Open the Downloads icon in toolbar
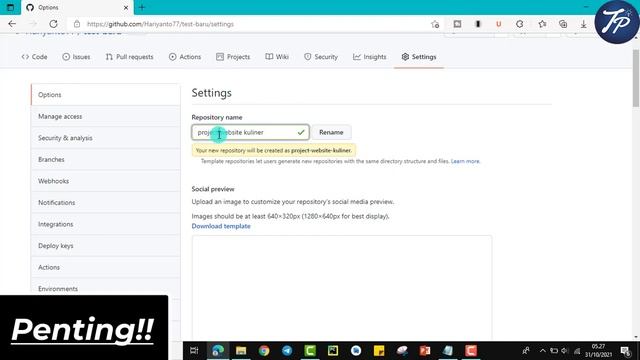The image size is (640, 360). (584, 24)
